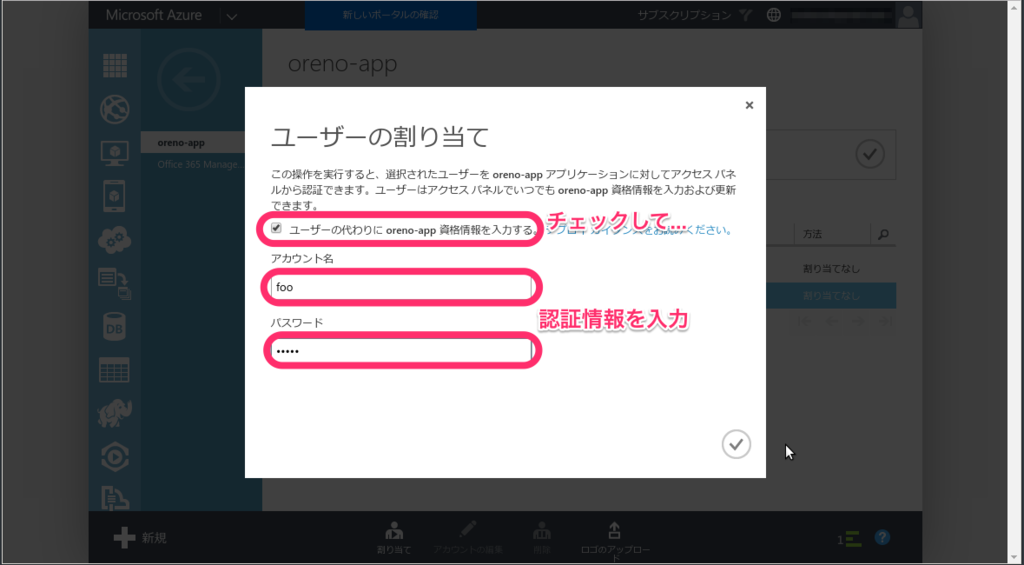Expand the Microsoft Azure header dropdown chevron
The image size is (1024, 565).
pyautogui.click(x=232, y=16)
